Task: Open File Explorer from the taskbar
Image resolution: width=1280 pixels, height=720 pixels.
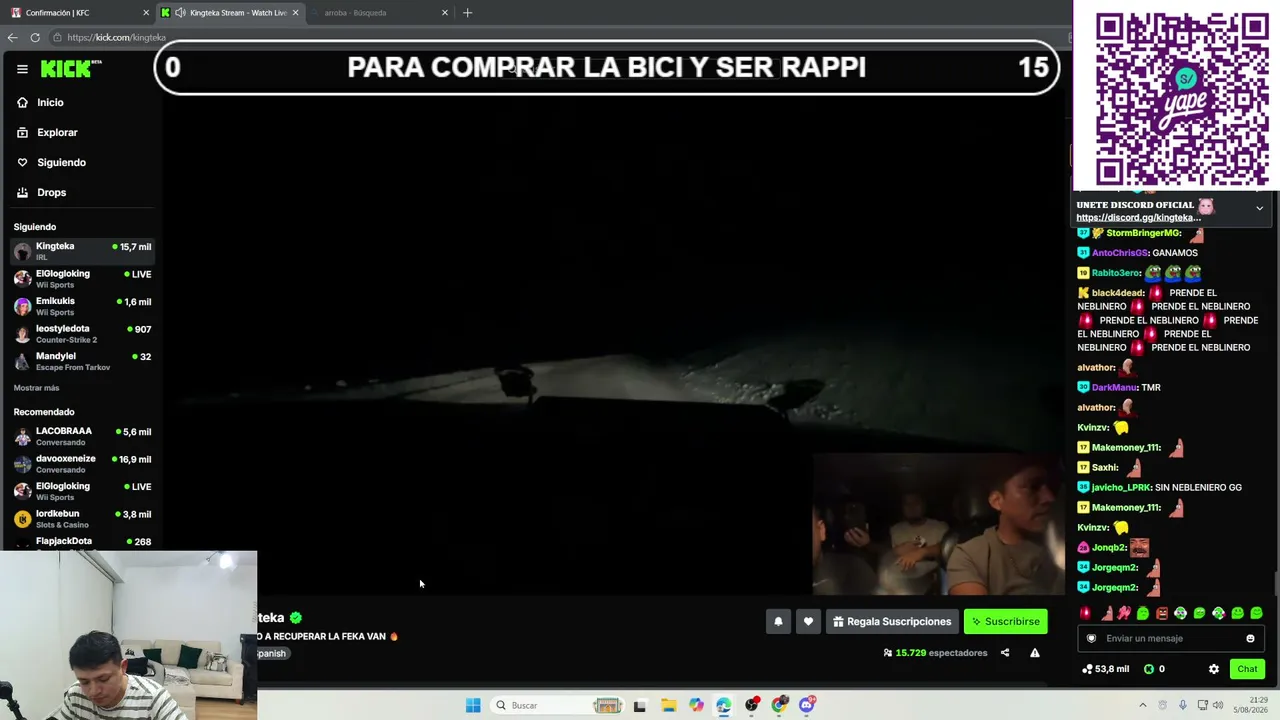Action: click(x=668, y=705)
